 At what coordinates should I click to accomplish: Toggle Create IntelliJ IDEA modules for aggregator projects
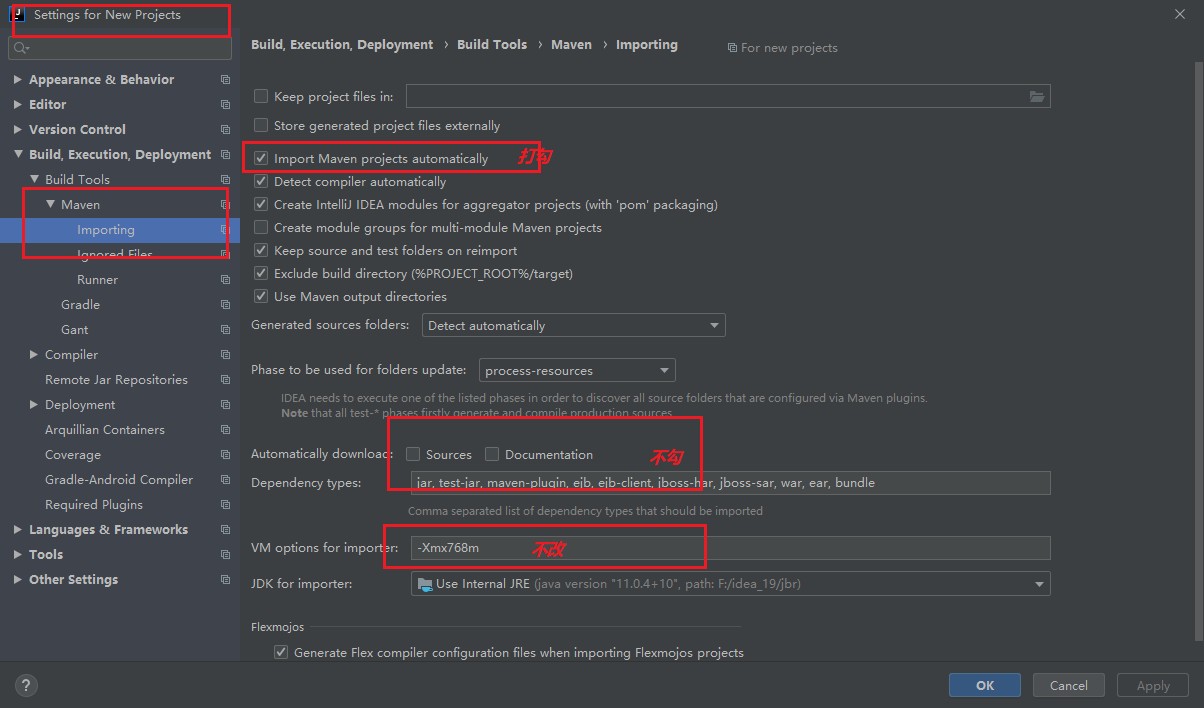coord(261,205)
